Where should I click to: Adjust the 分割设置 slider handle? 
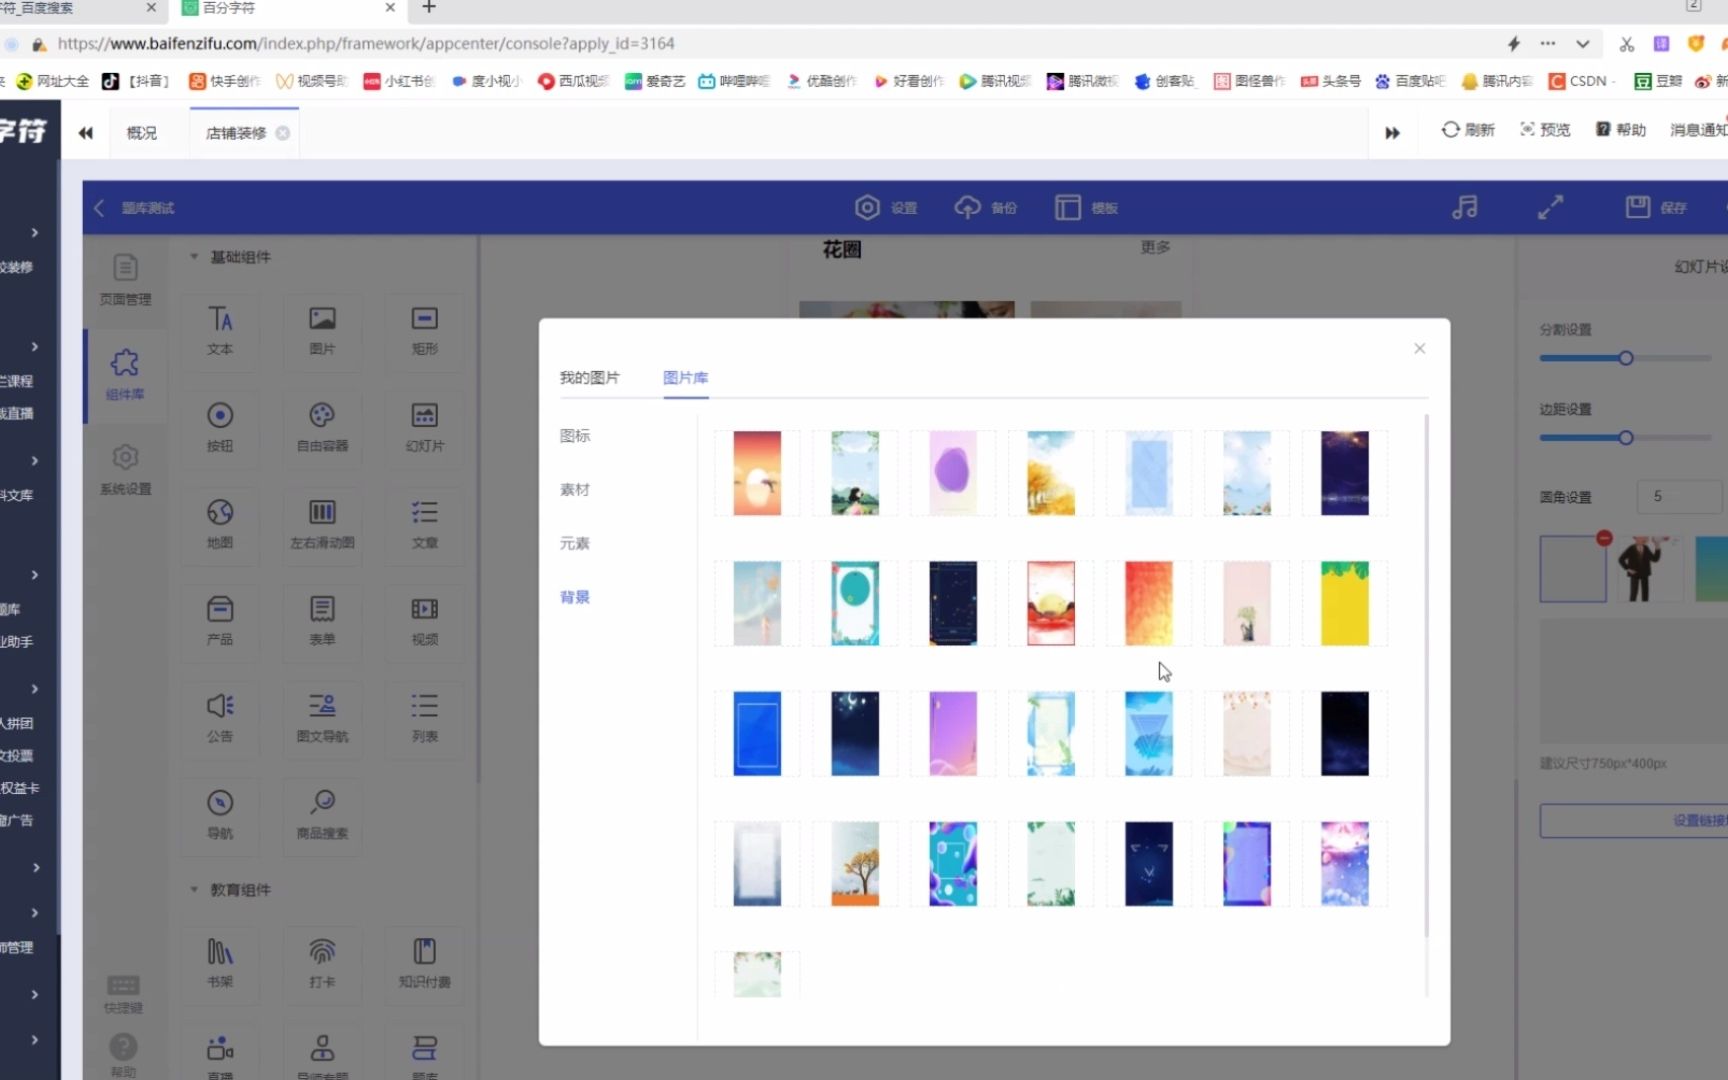click(x=1626, y=358)
